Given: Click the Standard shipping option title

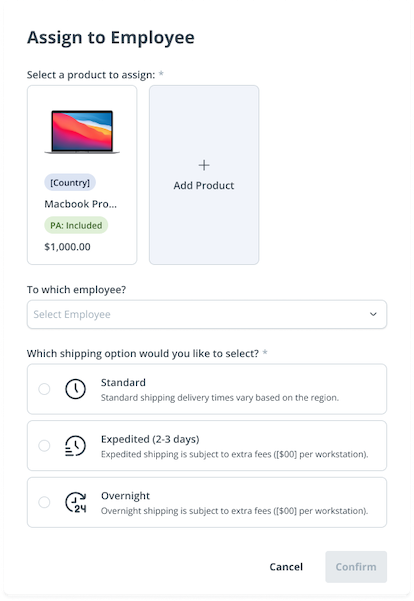Looking at the screenshot, I should pos(123,383).
